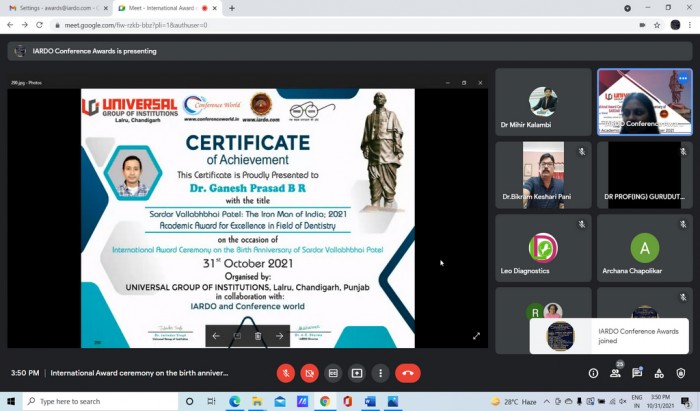Click the Present now icon
The image size is (700, 411).
pyautogui.click(x=357, y=373)
